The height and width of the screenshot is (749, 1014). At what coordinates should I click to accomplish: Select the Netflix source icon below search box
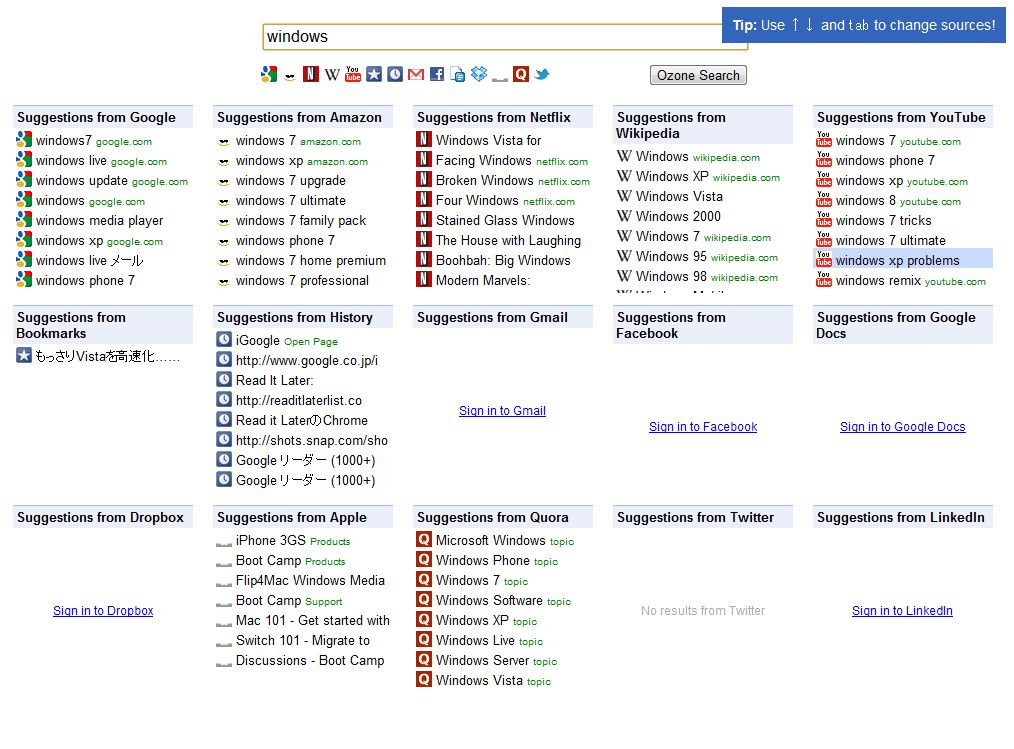pyautogui.click(x=311, y=74)
